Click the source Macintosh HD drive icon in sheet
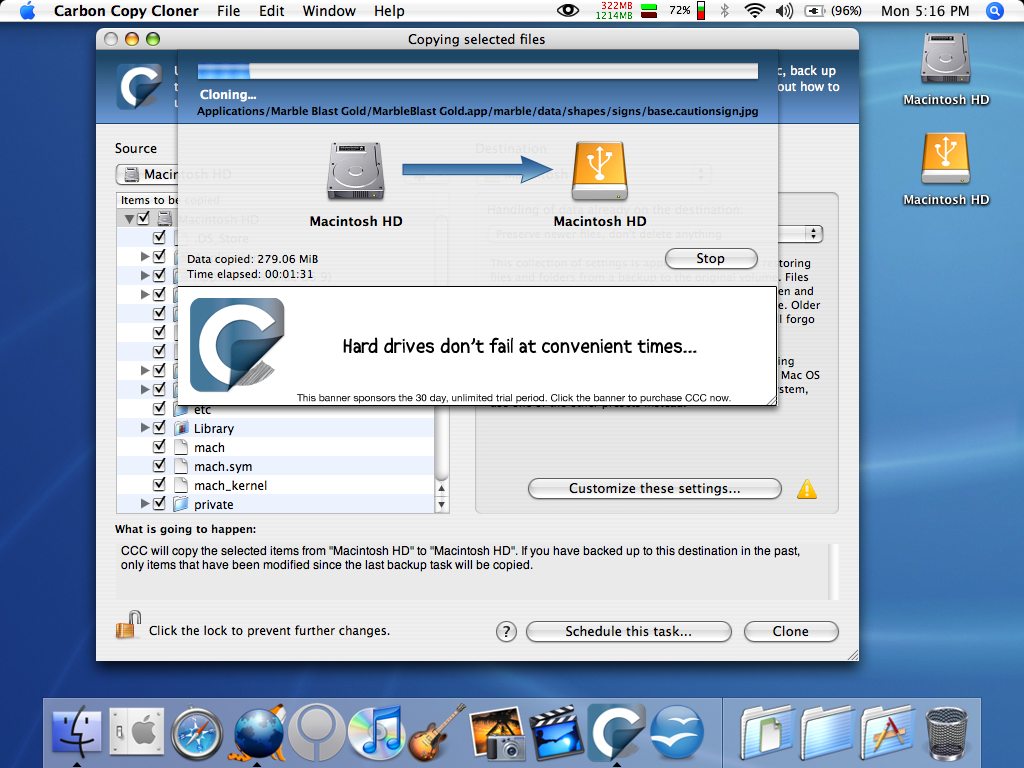The width and height of the screenshot is (1024, 768). [356, 172]
